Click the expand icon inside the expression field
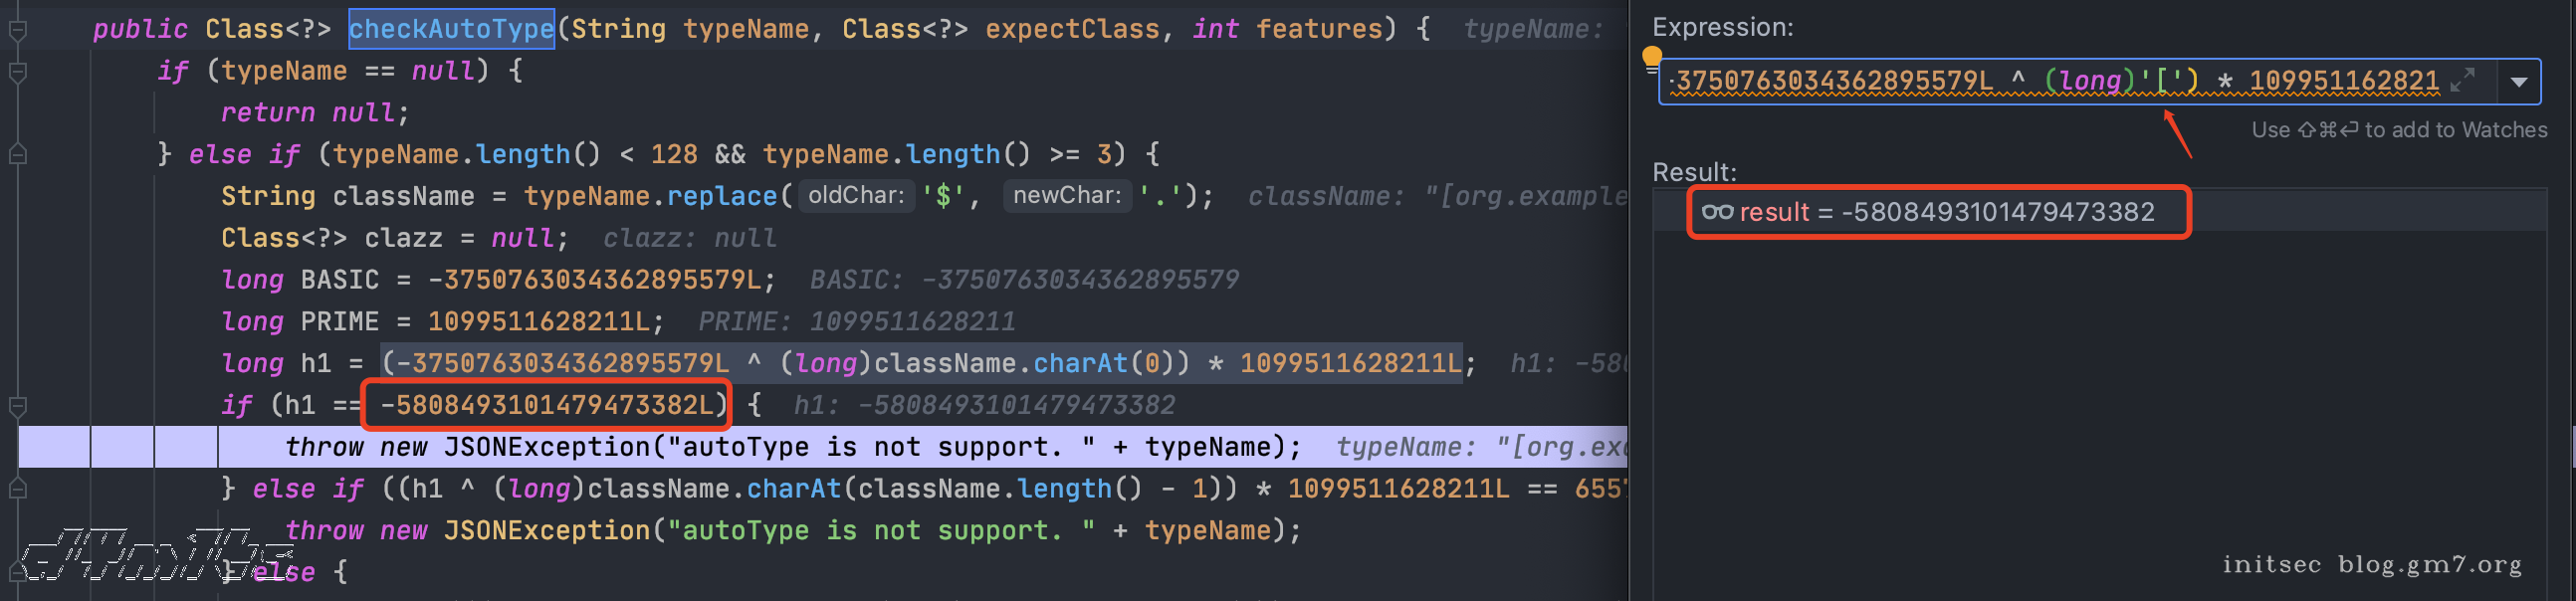Image resolution: width=2576 pixels, height=601 pixels. click(2462, 80)
